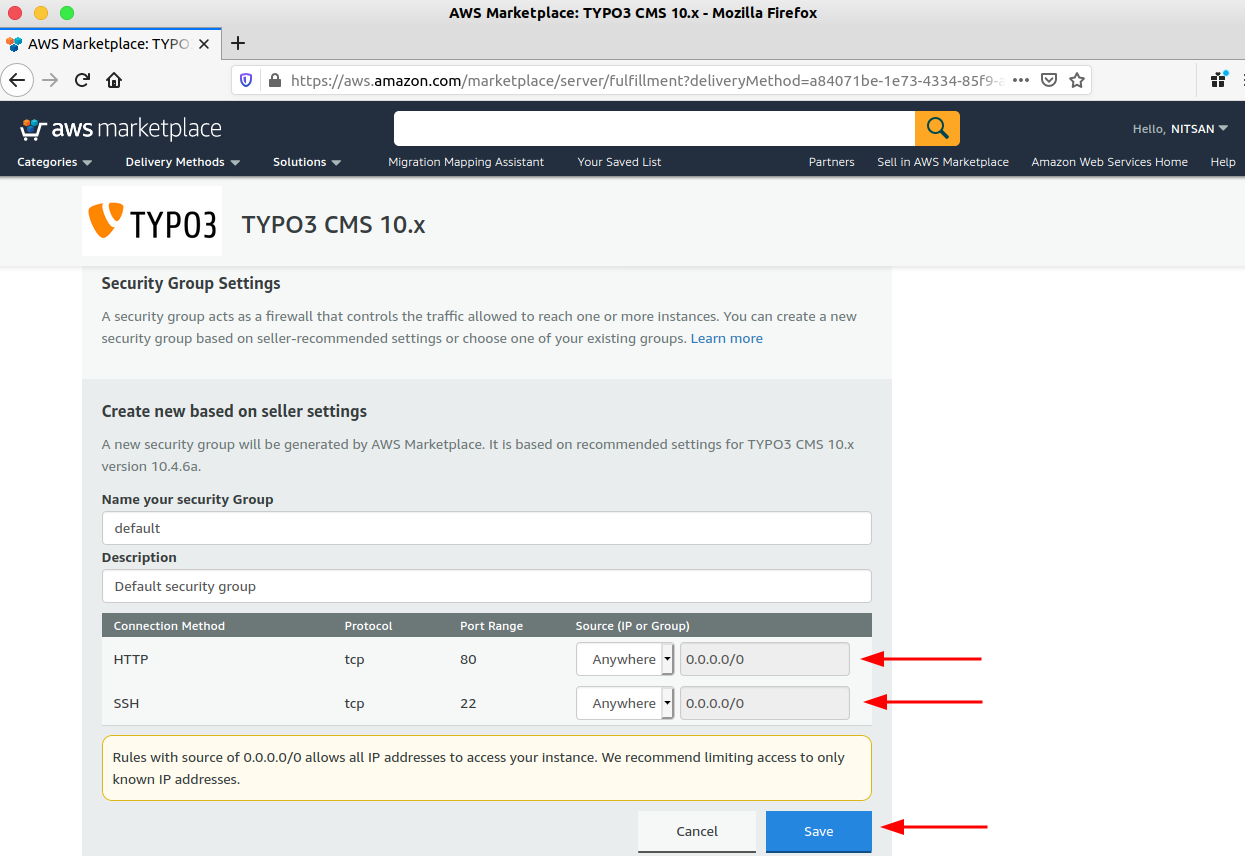The width and height of the screenshot is (1245, 856).
Task: Open the extension icon in Firefox toolbar
Action: click(1219, 79)
